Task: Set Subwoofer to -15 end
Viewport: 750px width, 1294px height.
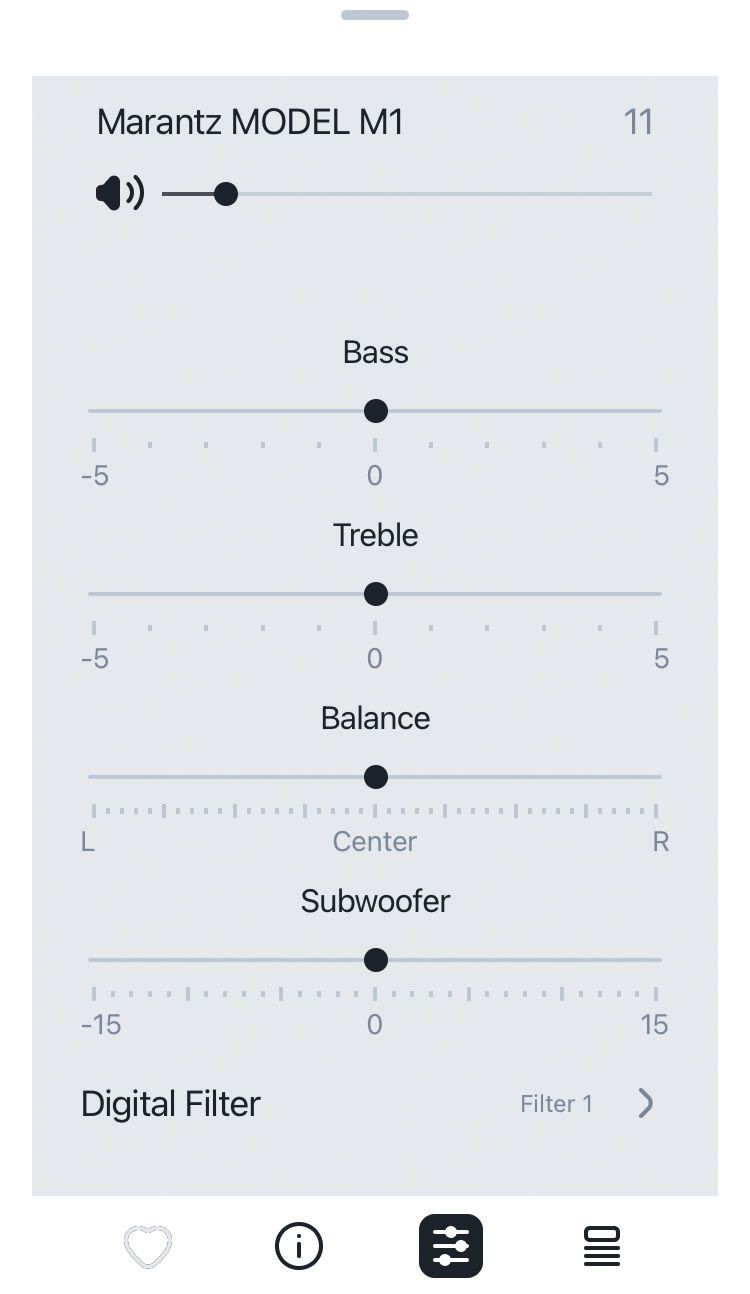Action: point(94,959)
